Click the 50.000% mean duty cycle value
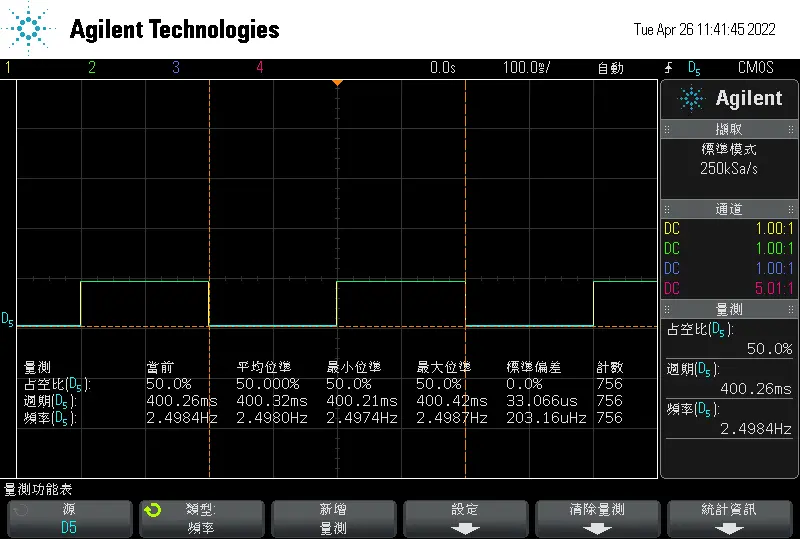The width and height of the screenshot is (800, 539). tap(268, 384)
